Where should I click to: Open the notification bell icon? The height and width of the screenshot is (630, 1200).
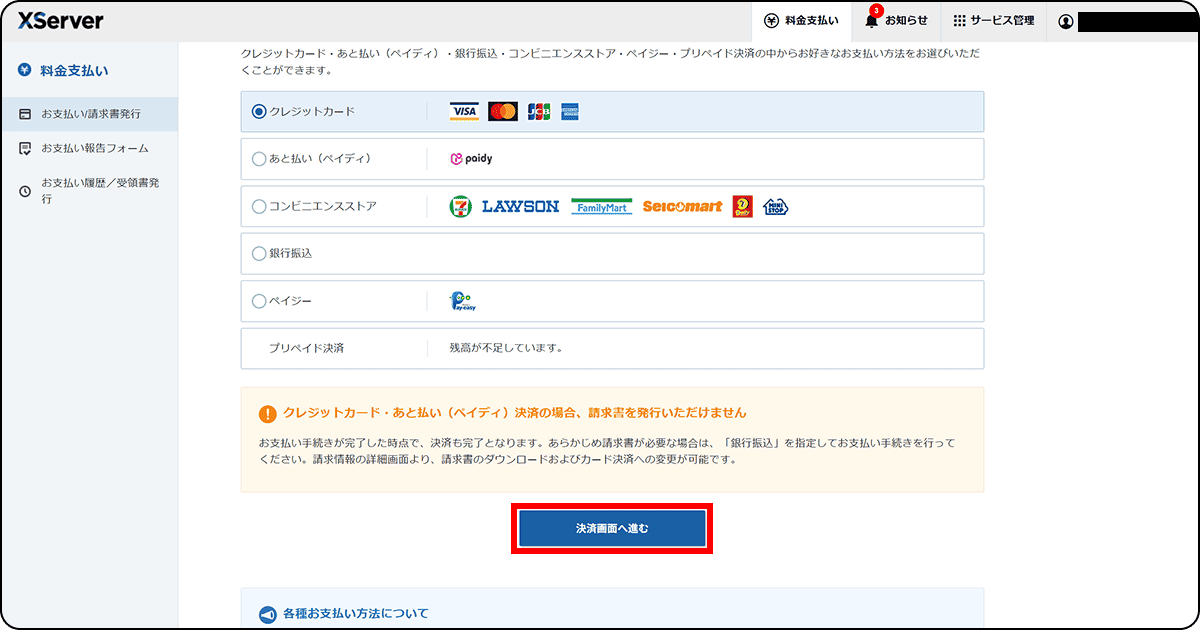pos(871,21)
